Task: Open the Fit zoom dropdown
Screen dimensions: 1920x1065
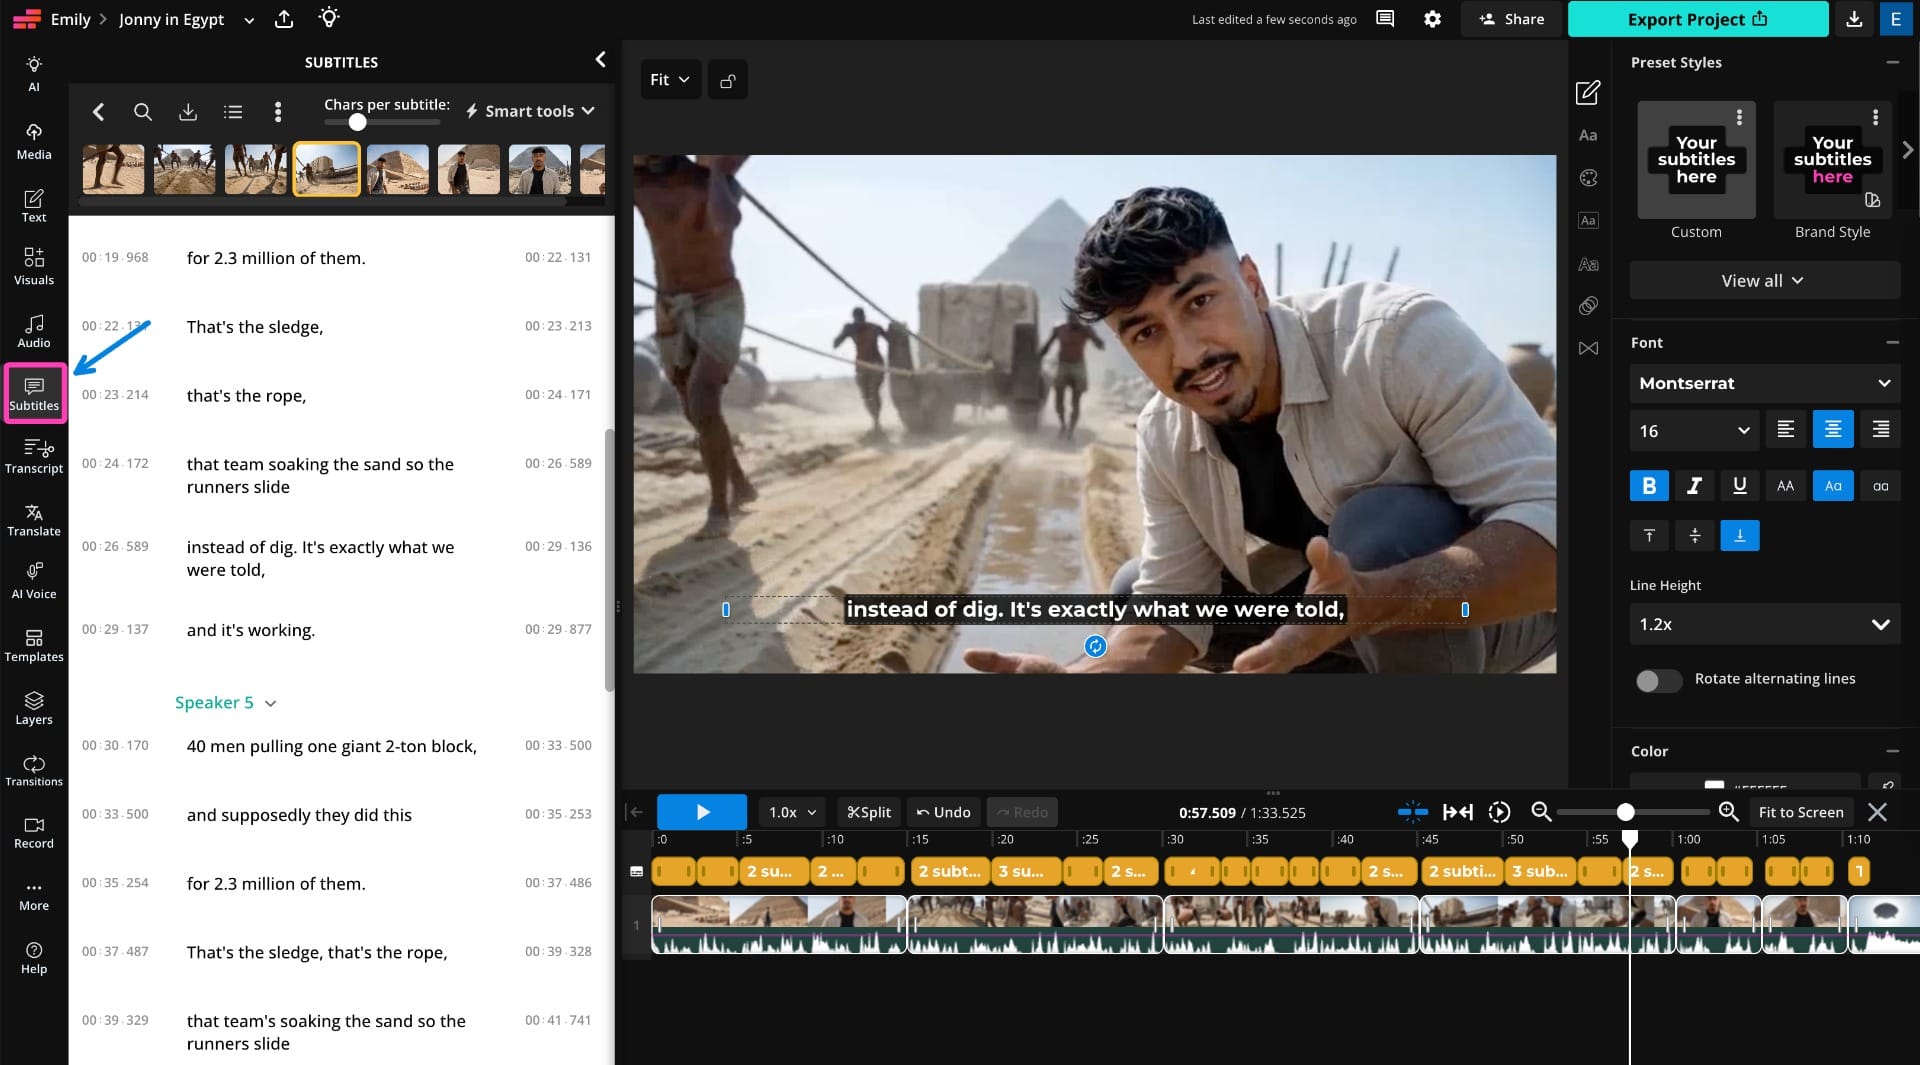Action: coord(670,80)
